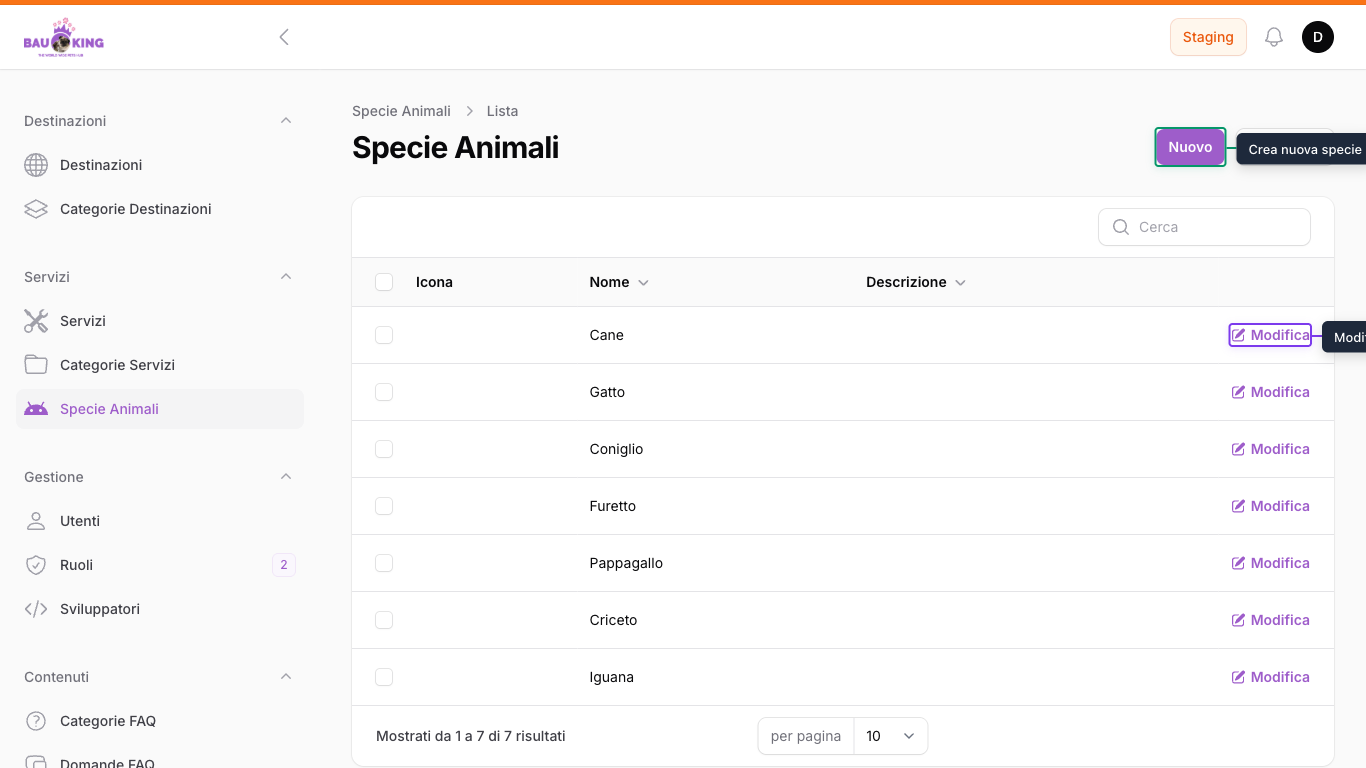Check the checkbox next to Pappagallo
Image resolution: width=1366 pixels, height=768 pixels.
pos(384,563)
